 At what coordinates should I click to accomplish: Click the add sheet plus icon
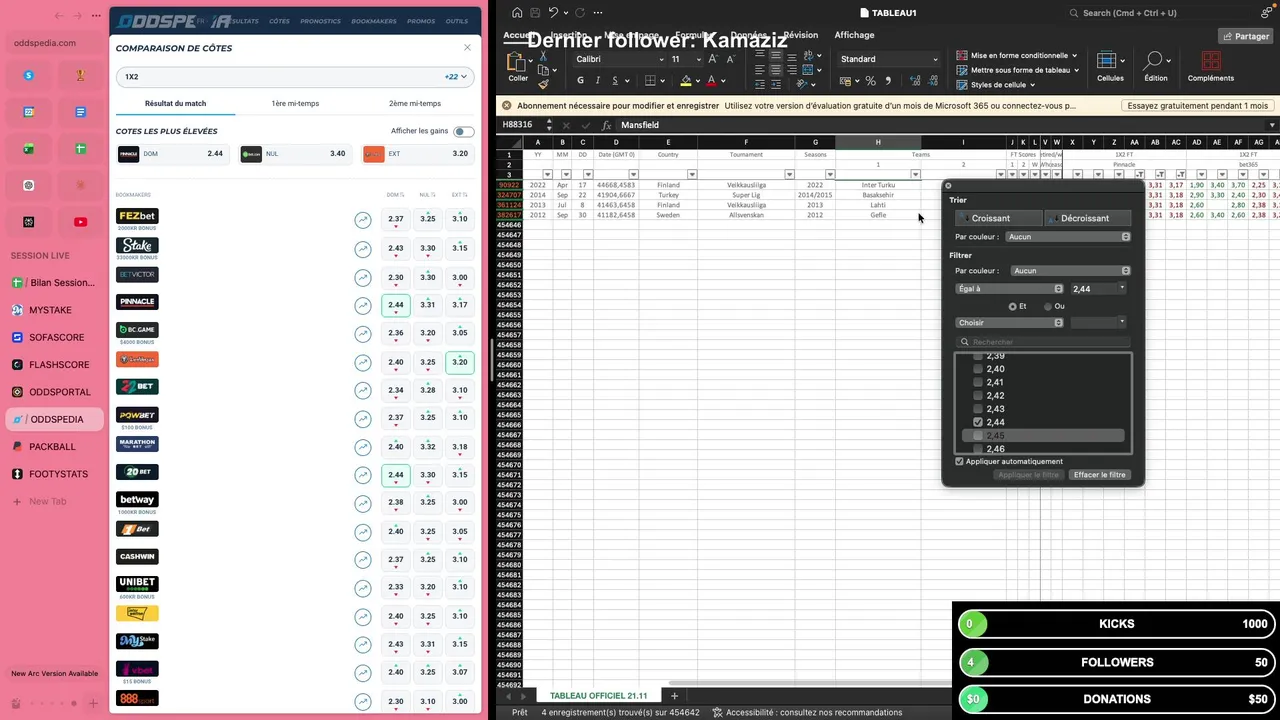674,696
